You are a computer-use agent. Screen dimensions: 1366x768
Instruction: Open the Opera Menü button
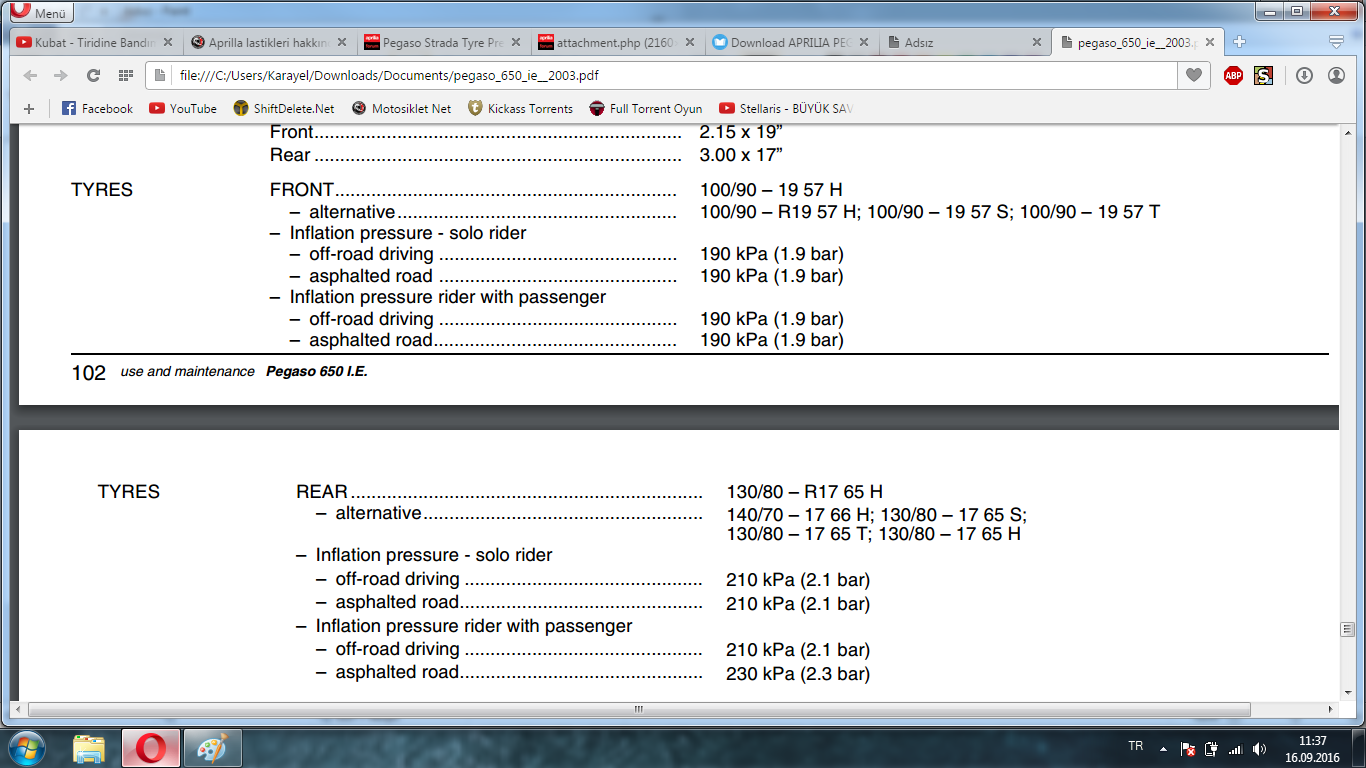[x=40, y=12]
